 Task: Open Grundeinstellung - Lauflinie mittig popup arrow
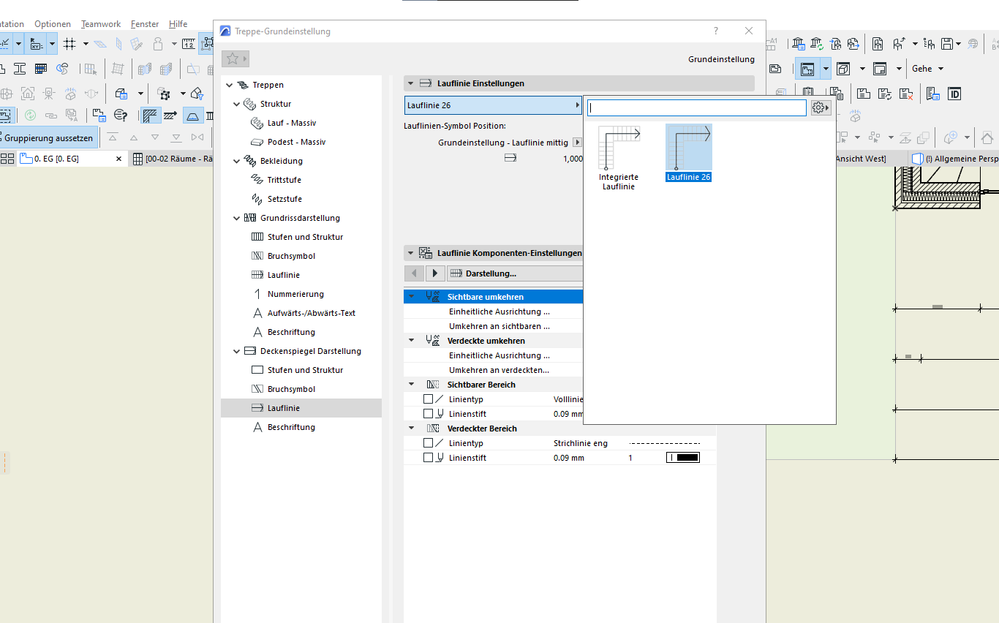pos(577,143)
